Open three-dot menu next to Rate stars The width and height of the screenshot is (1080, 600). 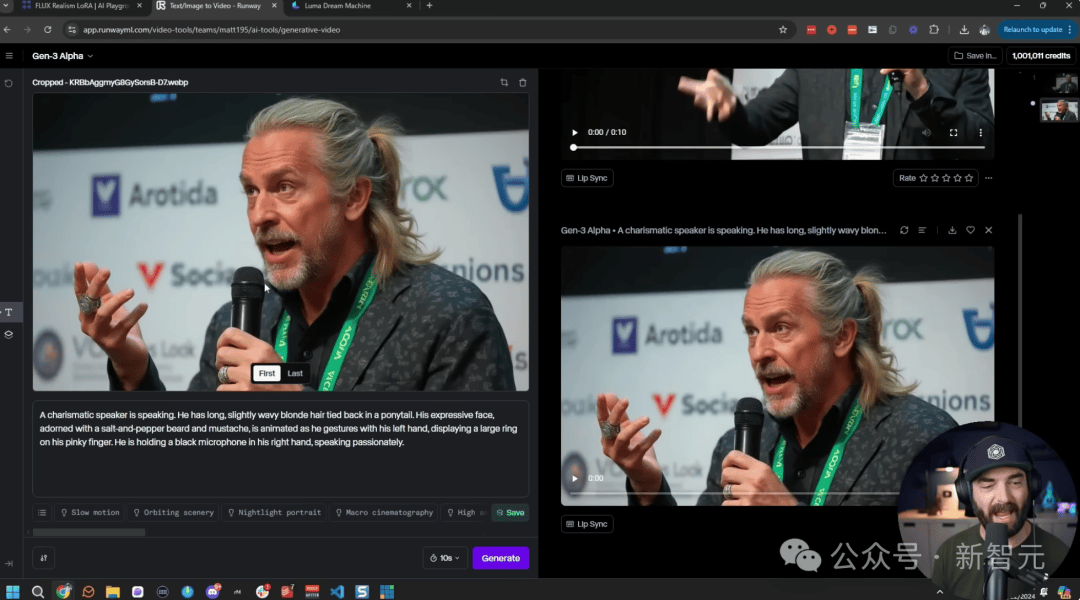(989, 178)
